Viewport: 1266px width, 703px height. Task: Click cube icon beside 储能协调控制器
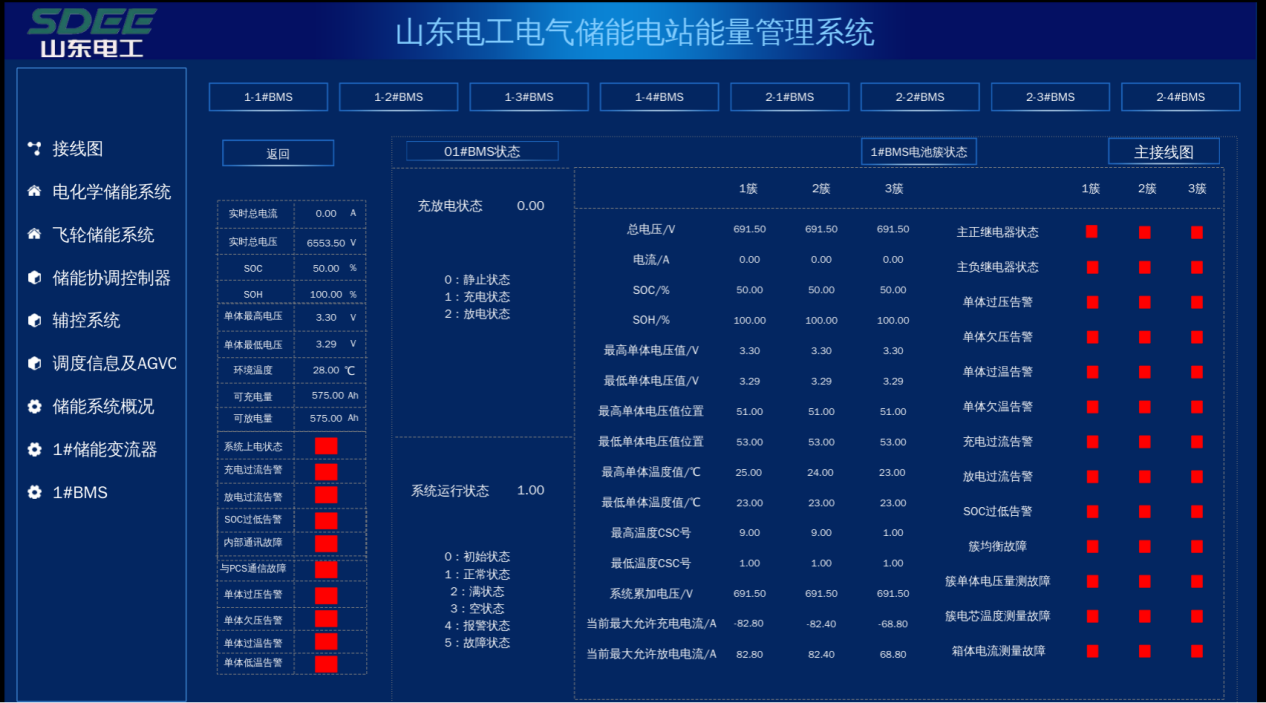point(34,278)
